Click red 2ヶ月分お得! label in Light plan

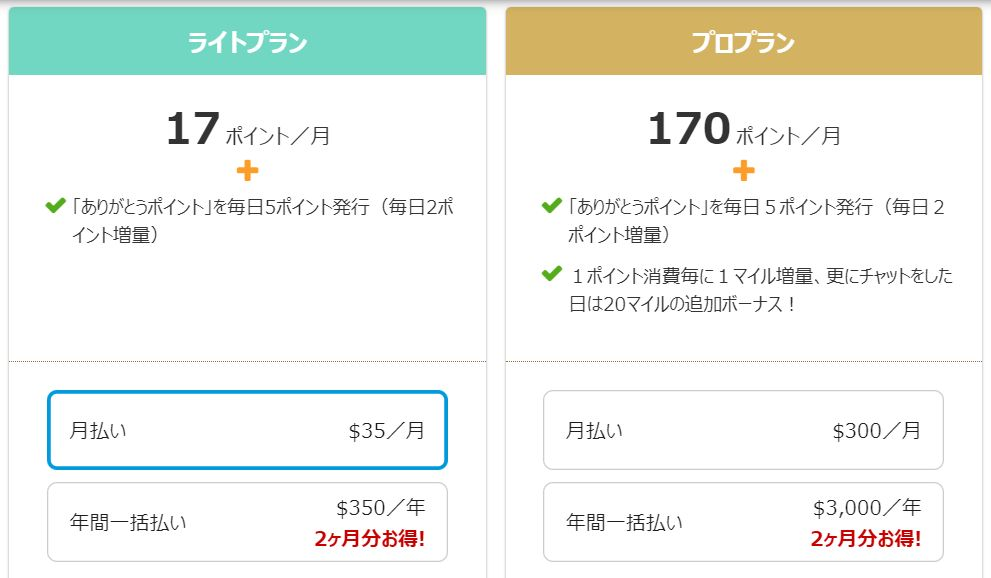pyautogui.click(x=370, y=539)
